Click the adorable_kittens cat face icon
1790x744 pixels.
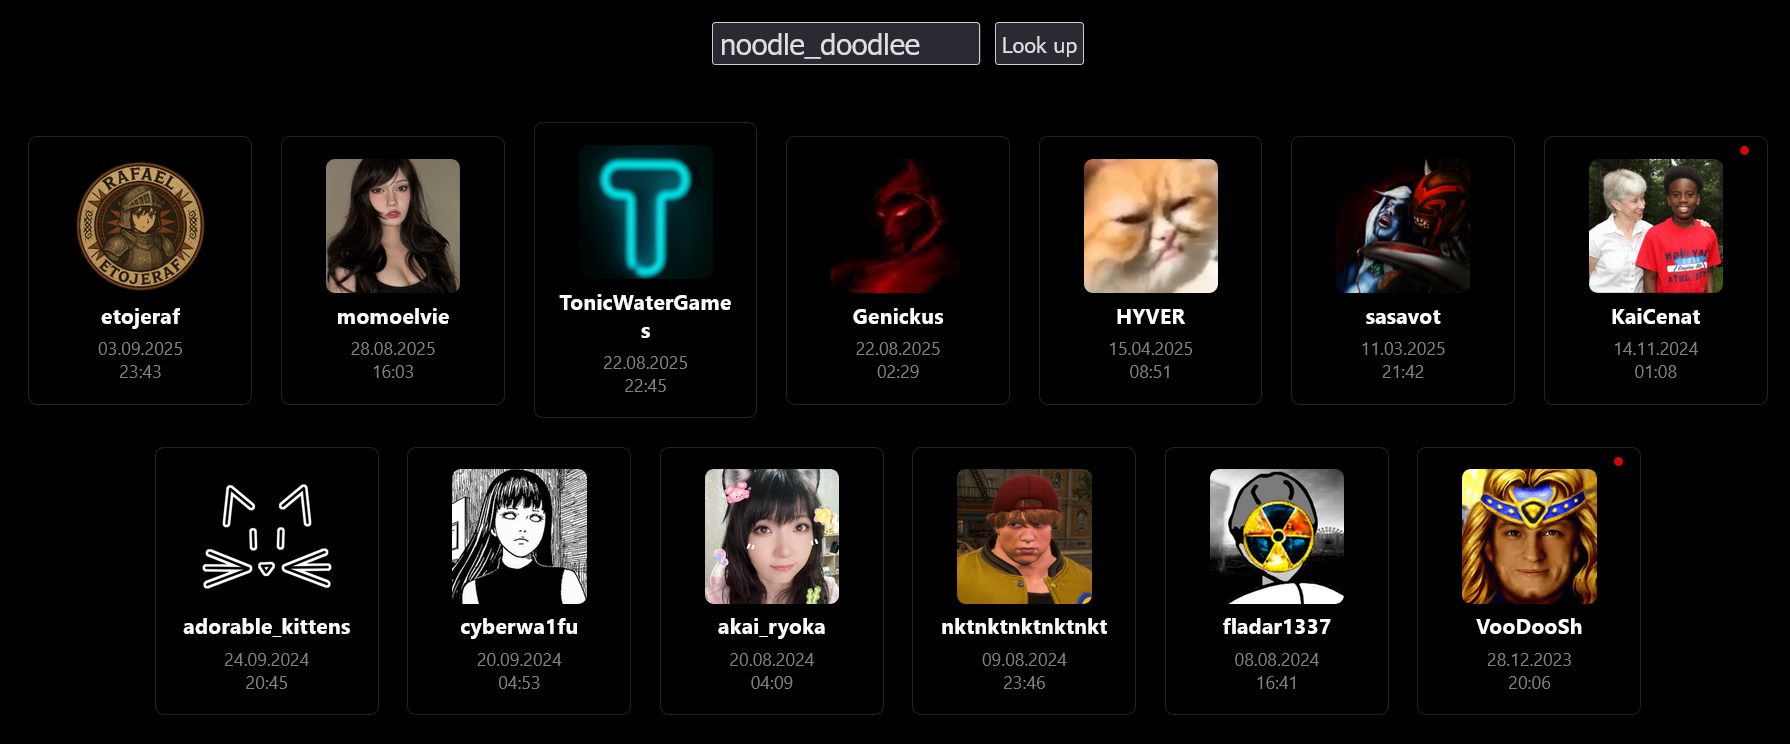click(267, 537)
